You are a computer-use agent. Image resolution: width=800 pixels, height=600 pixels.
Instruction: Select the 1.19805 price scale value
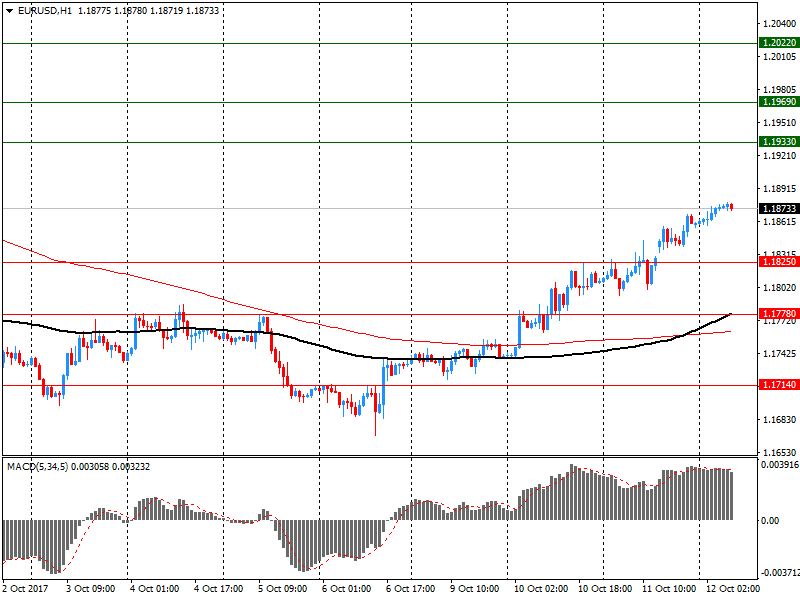780,90
